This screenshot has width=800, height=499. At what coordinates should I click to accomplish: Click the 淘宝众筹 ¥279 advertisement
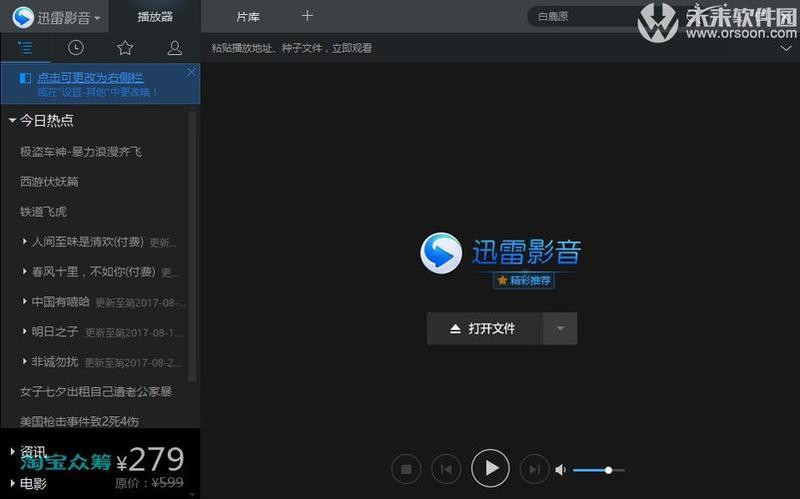[101, 463]
